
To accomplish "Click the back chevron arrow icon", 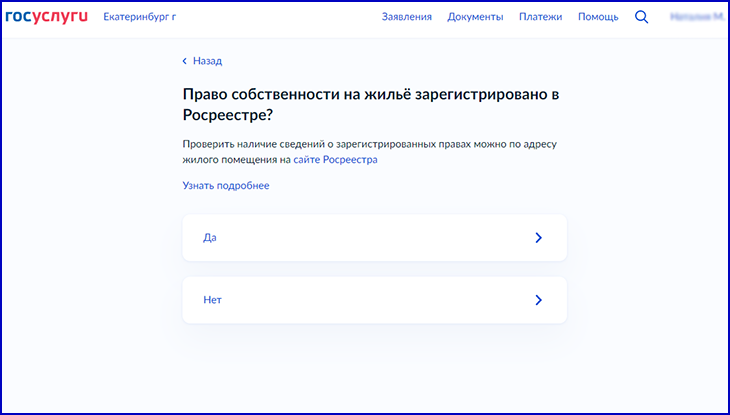I will (x=185, y=61).
